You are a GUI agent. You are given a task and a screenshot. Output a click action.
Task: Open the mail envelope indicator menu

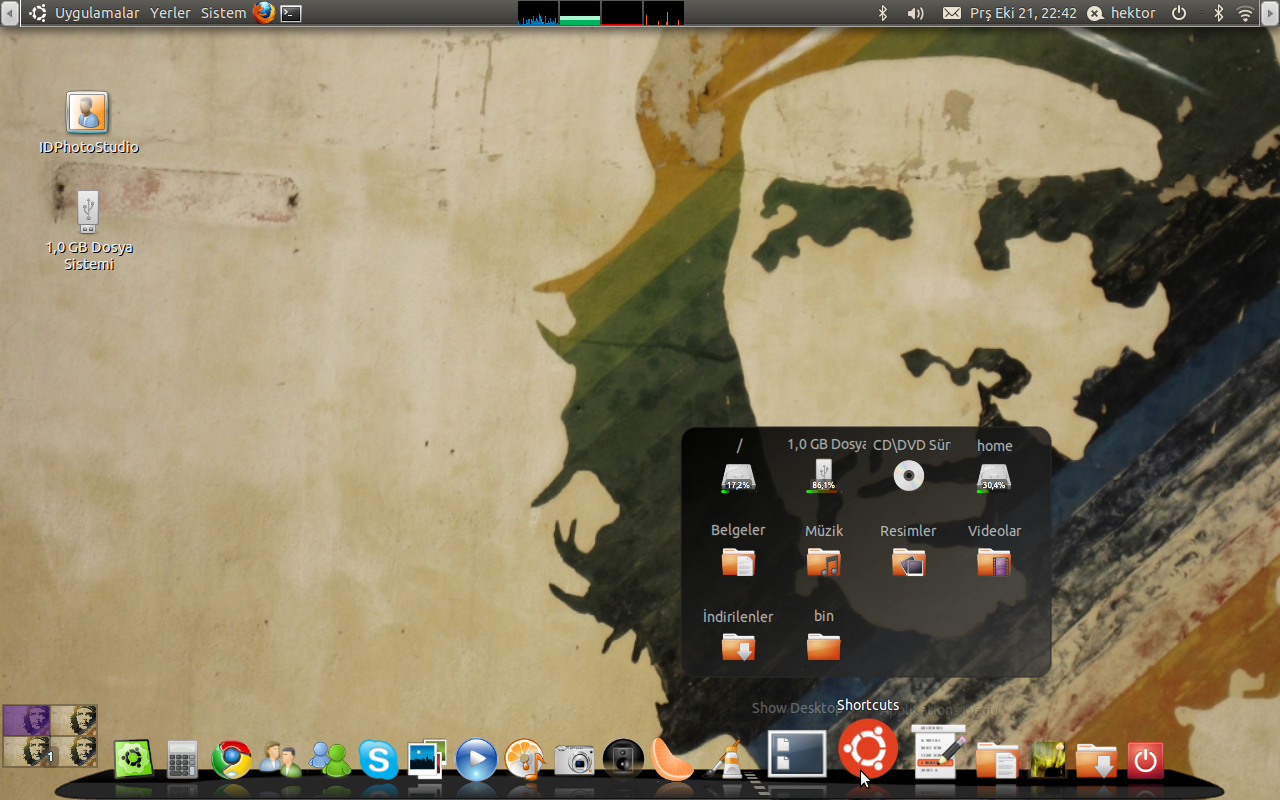tap(952, 13)
